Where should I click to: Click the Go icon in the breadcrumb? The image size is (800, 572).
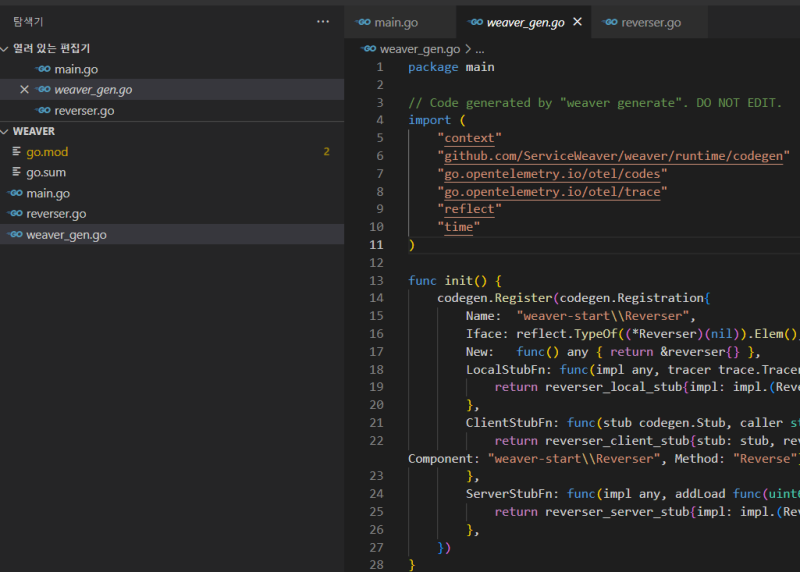tap(369, 48)
